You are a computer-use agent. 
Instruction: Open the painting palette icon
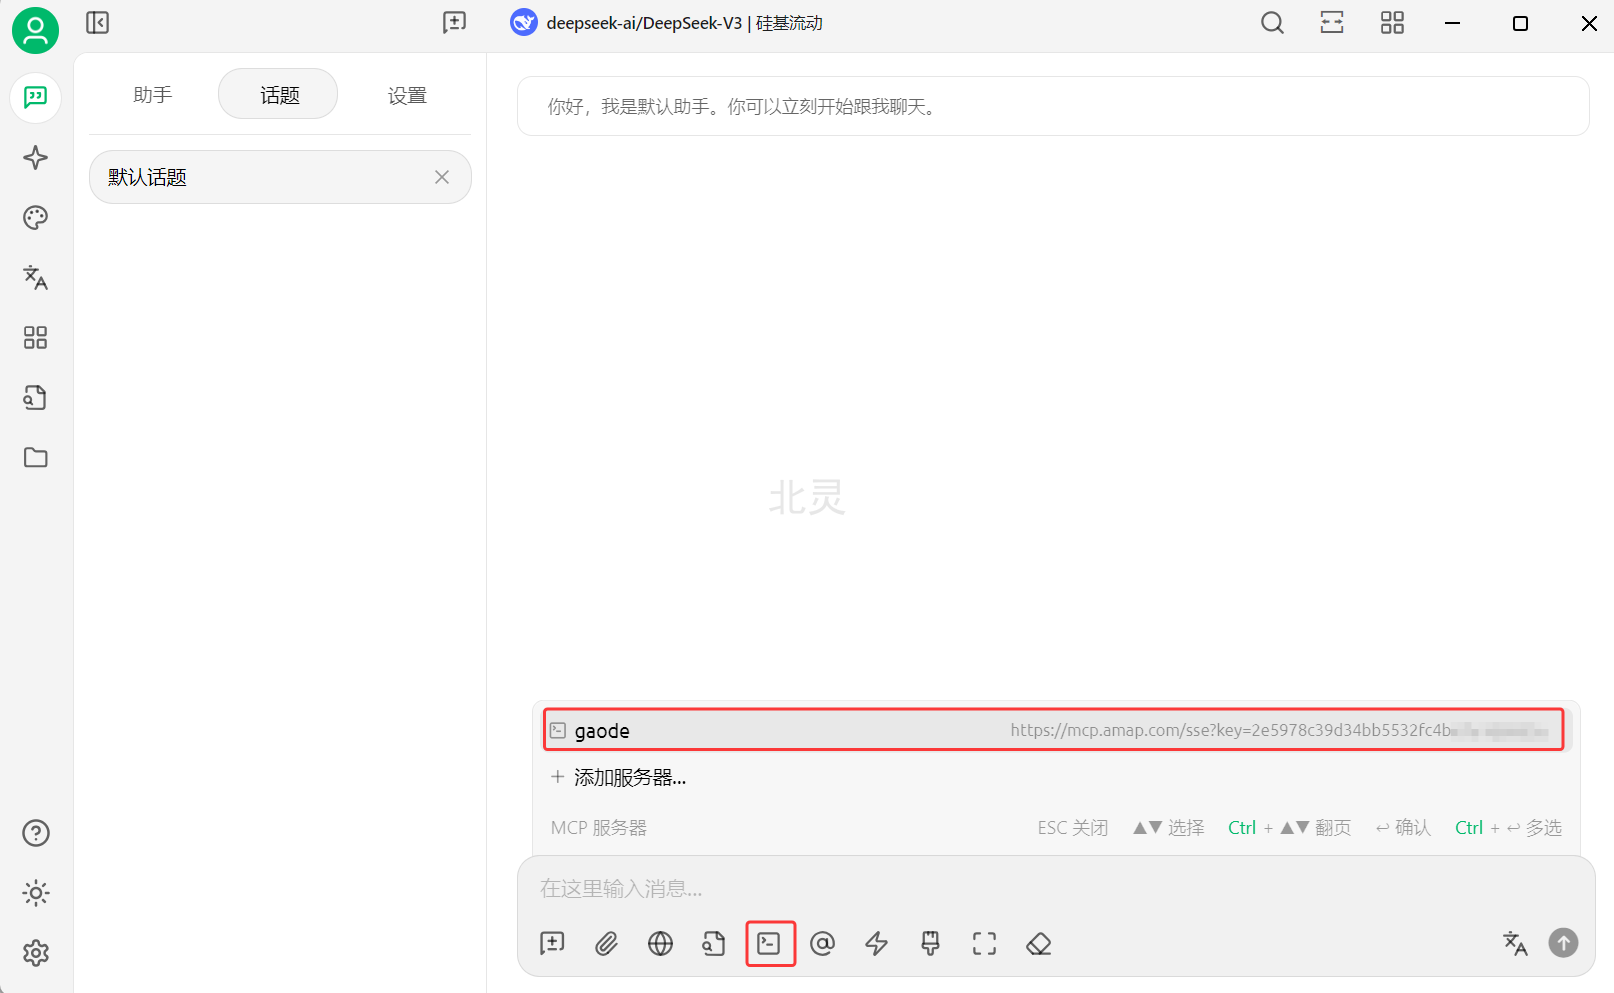[x=35, y=217]
